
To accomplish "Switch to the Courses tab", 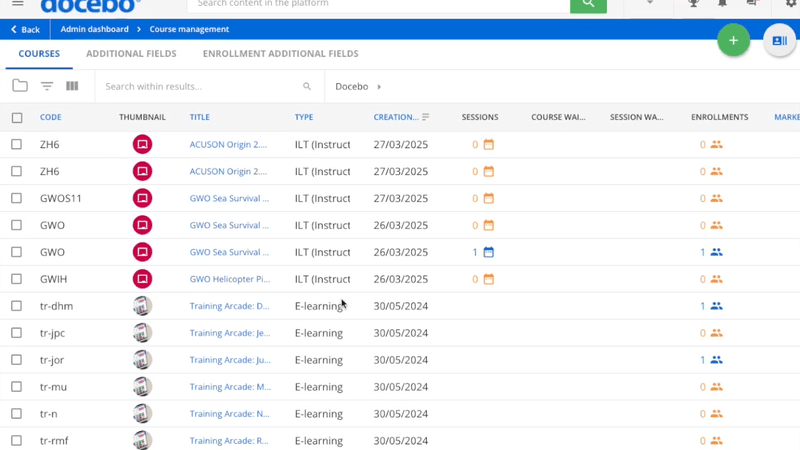I will pyautogui.click(x=39, y=54).
